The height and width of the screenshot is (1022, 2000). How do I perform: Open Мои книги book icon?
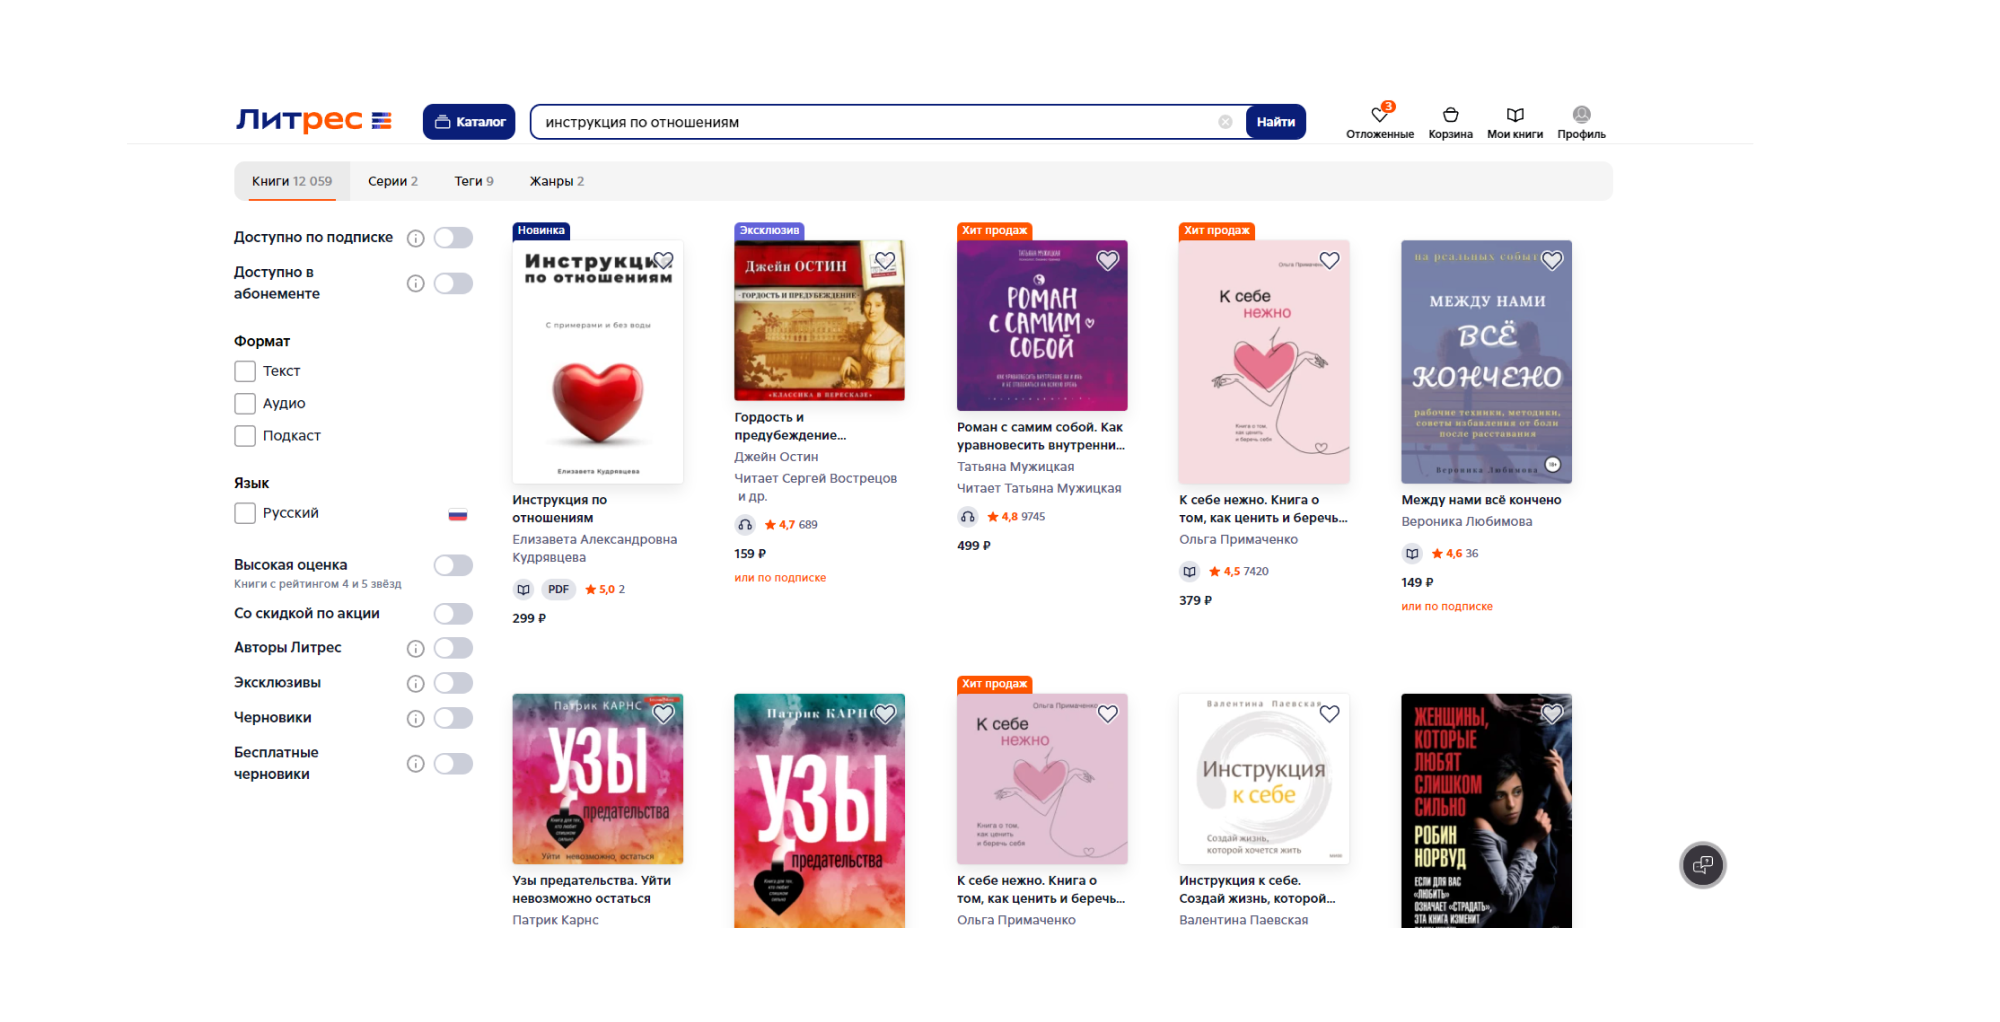pos(1514,115)
